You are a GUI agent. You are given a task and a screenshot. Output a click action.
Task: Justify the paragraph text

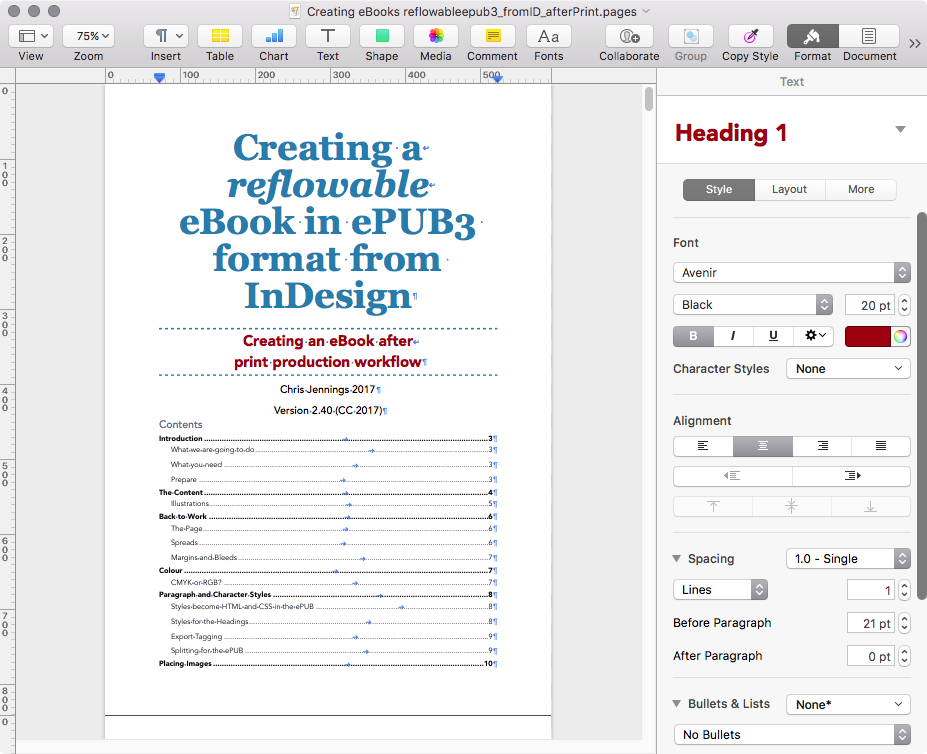(881, 446)
